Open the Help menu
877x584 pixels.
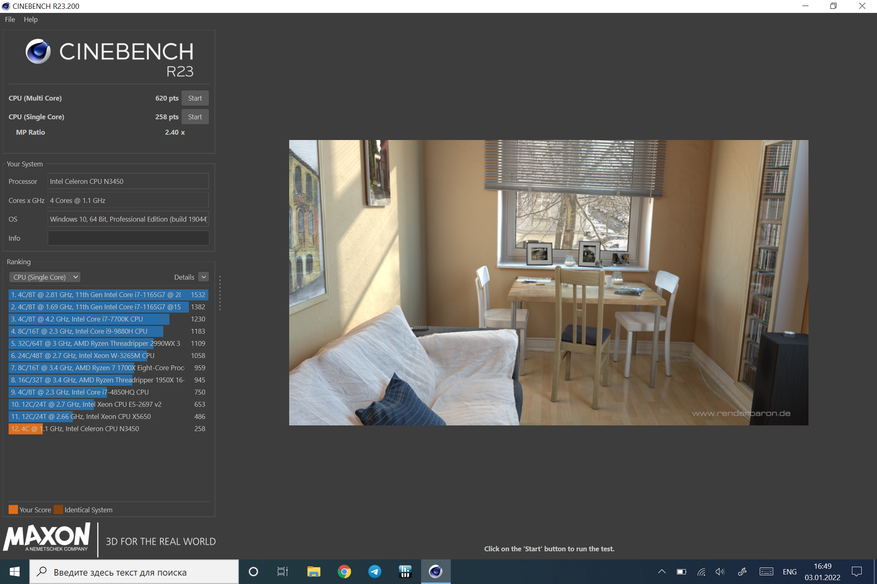point(31,20)
